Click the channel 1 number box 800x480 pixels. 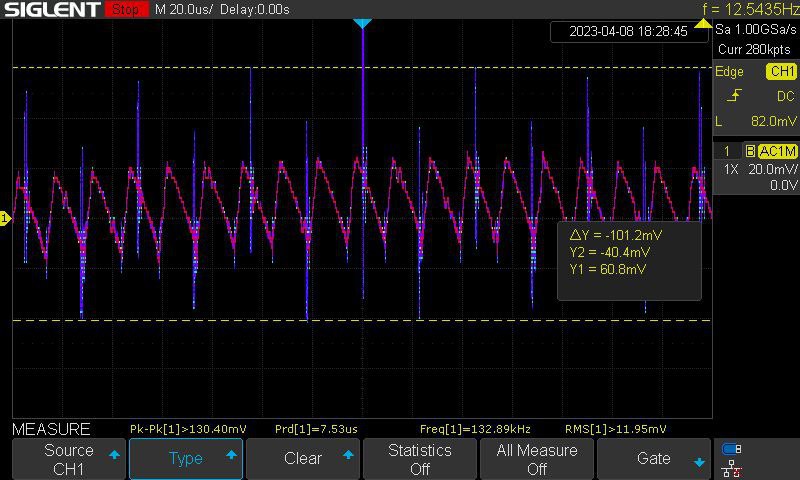(727, 151)
